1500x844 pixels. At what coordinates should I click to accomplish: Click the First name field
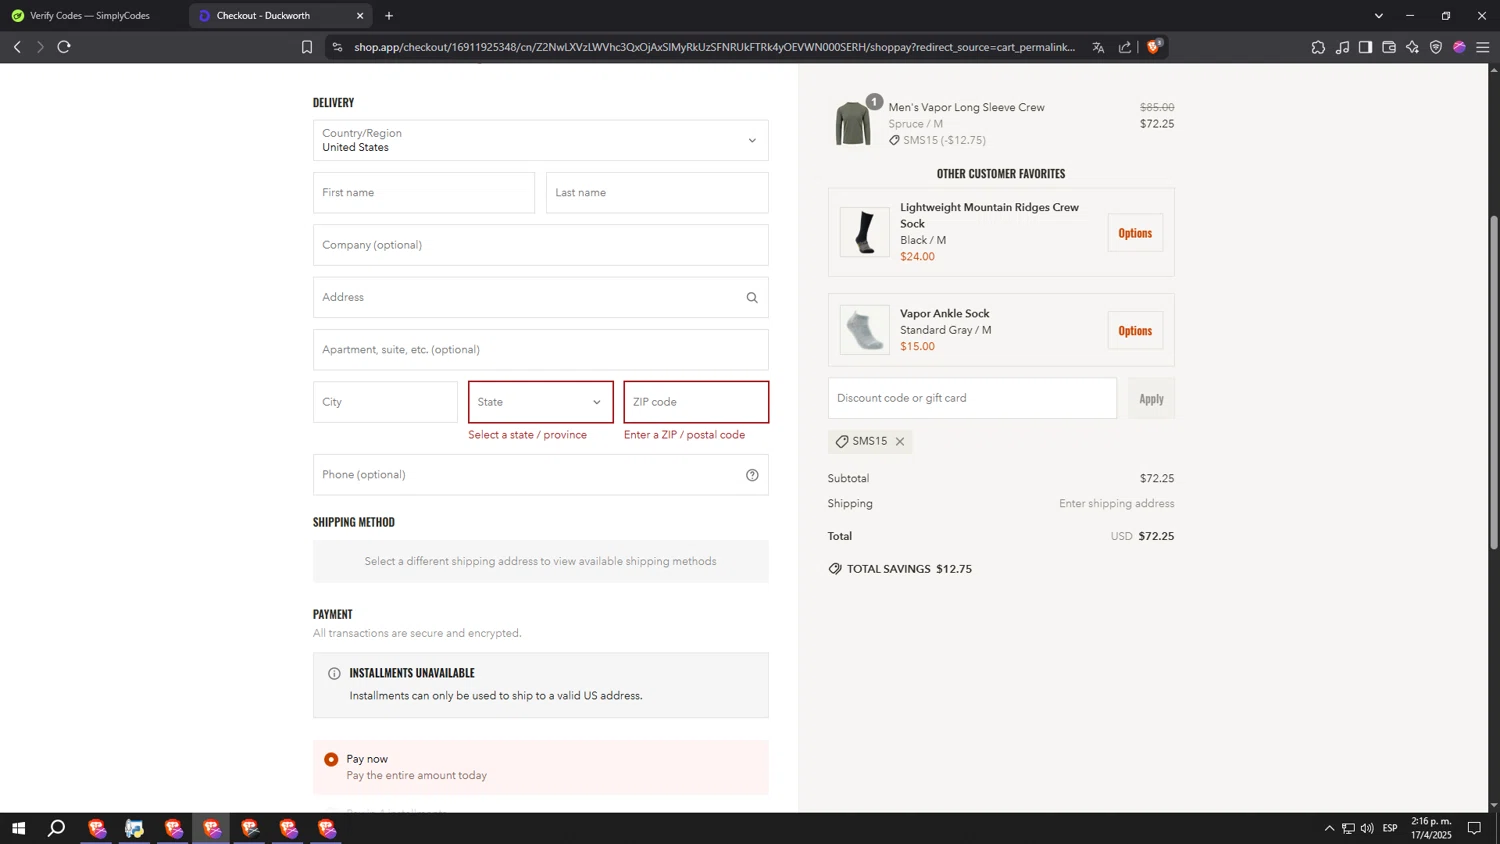coord(424,193)
